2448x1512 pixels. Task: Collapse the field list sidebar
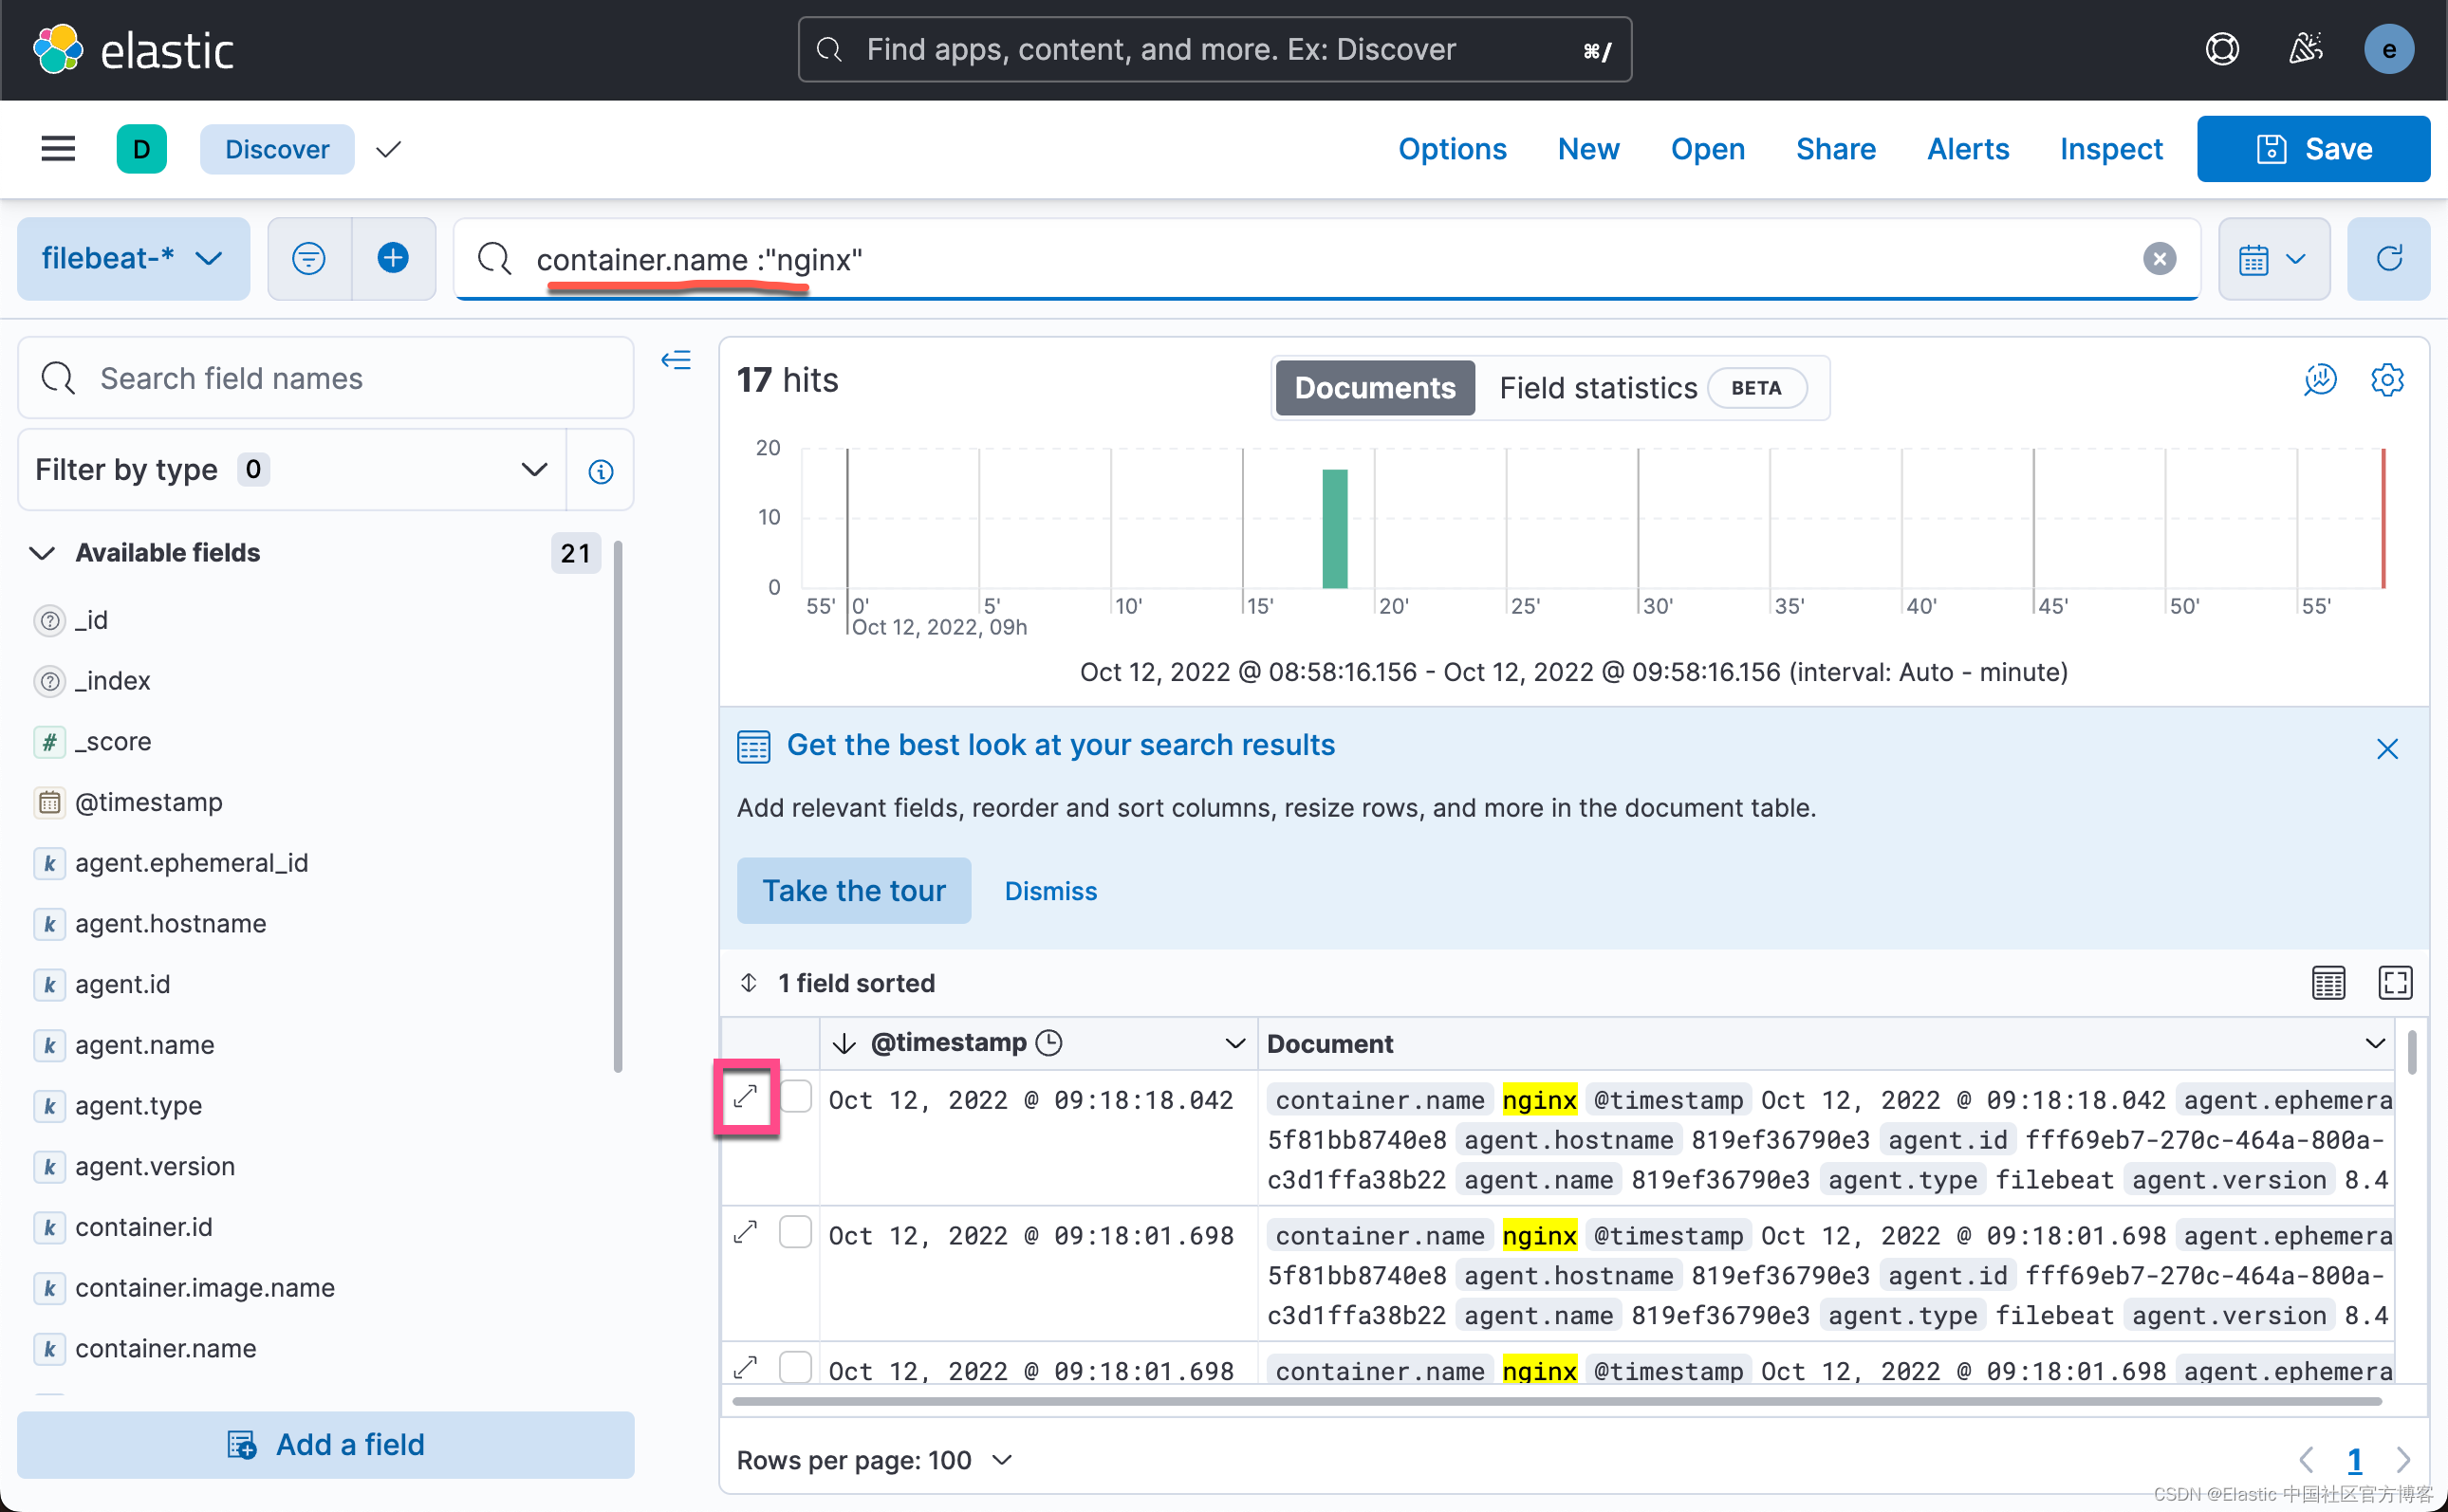click(677, 360)
